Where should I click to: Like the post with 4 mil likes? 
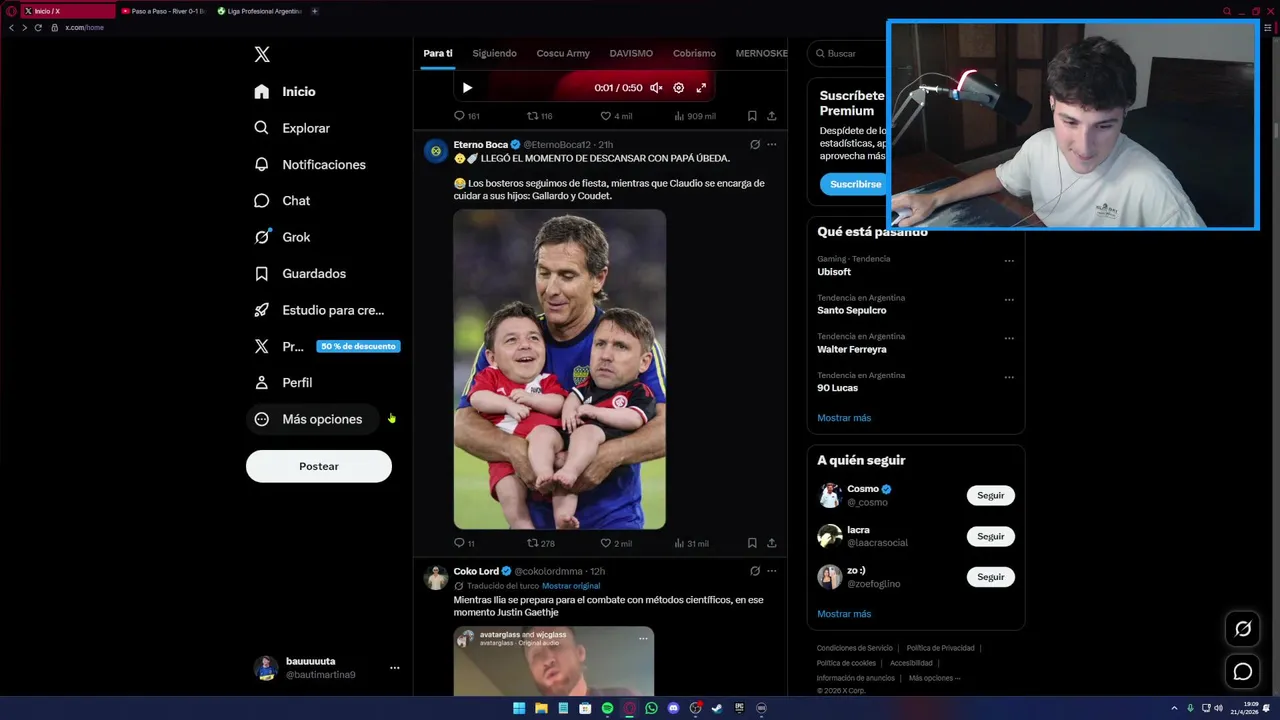click(x=616, y=116)
